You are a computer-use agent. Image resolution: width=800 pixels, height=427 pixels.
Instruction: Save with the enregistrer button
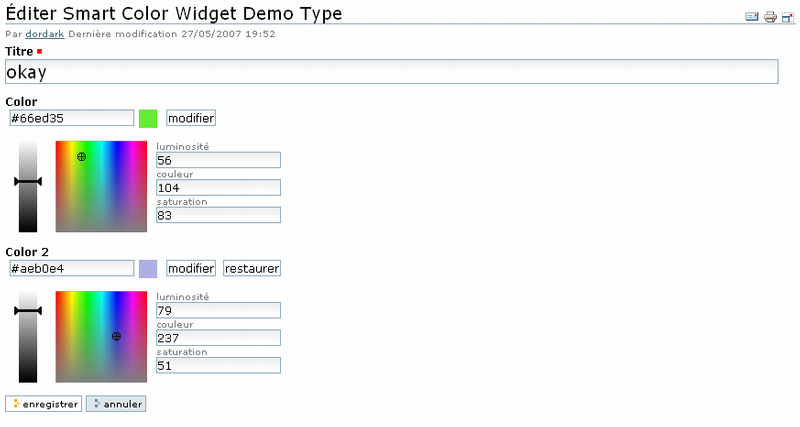point(44,404)
